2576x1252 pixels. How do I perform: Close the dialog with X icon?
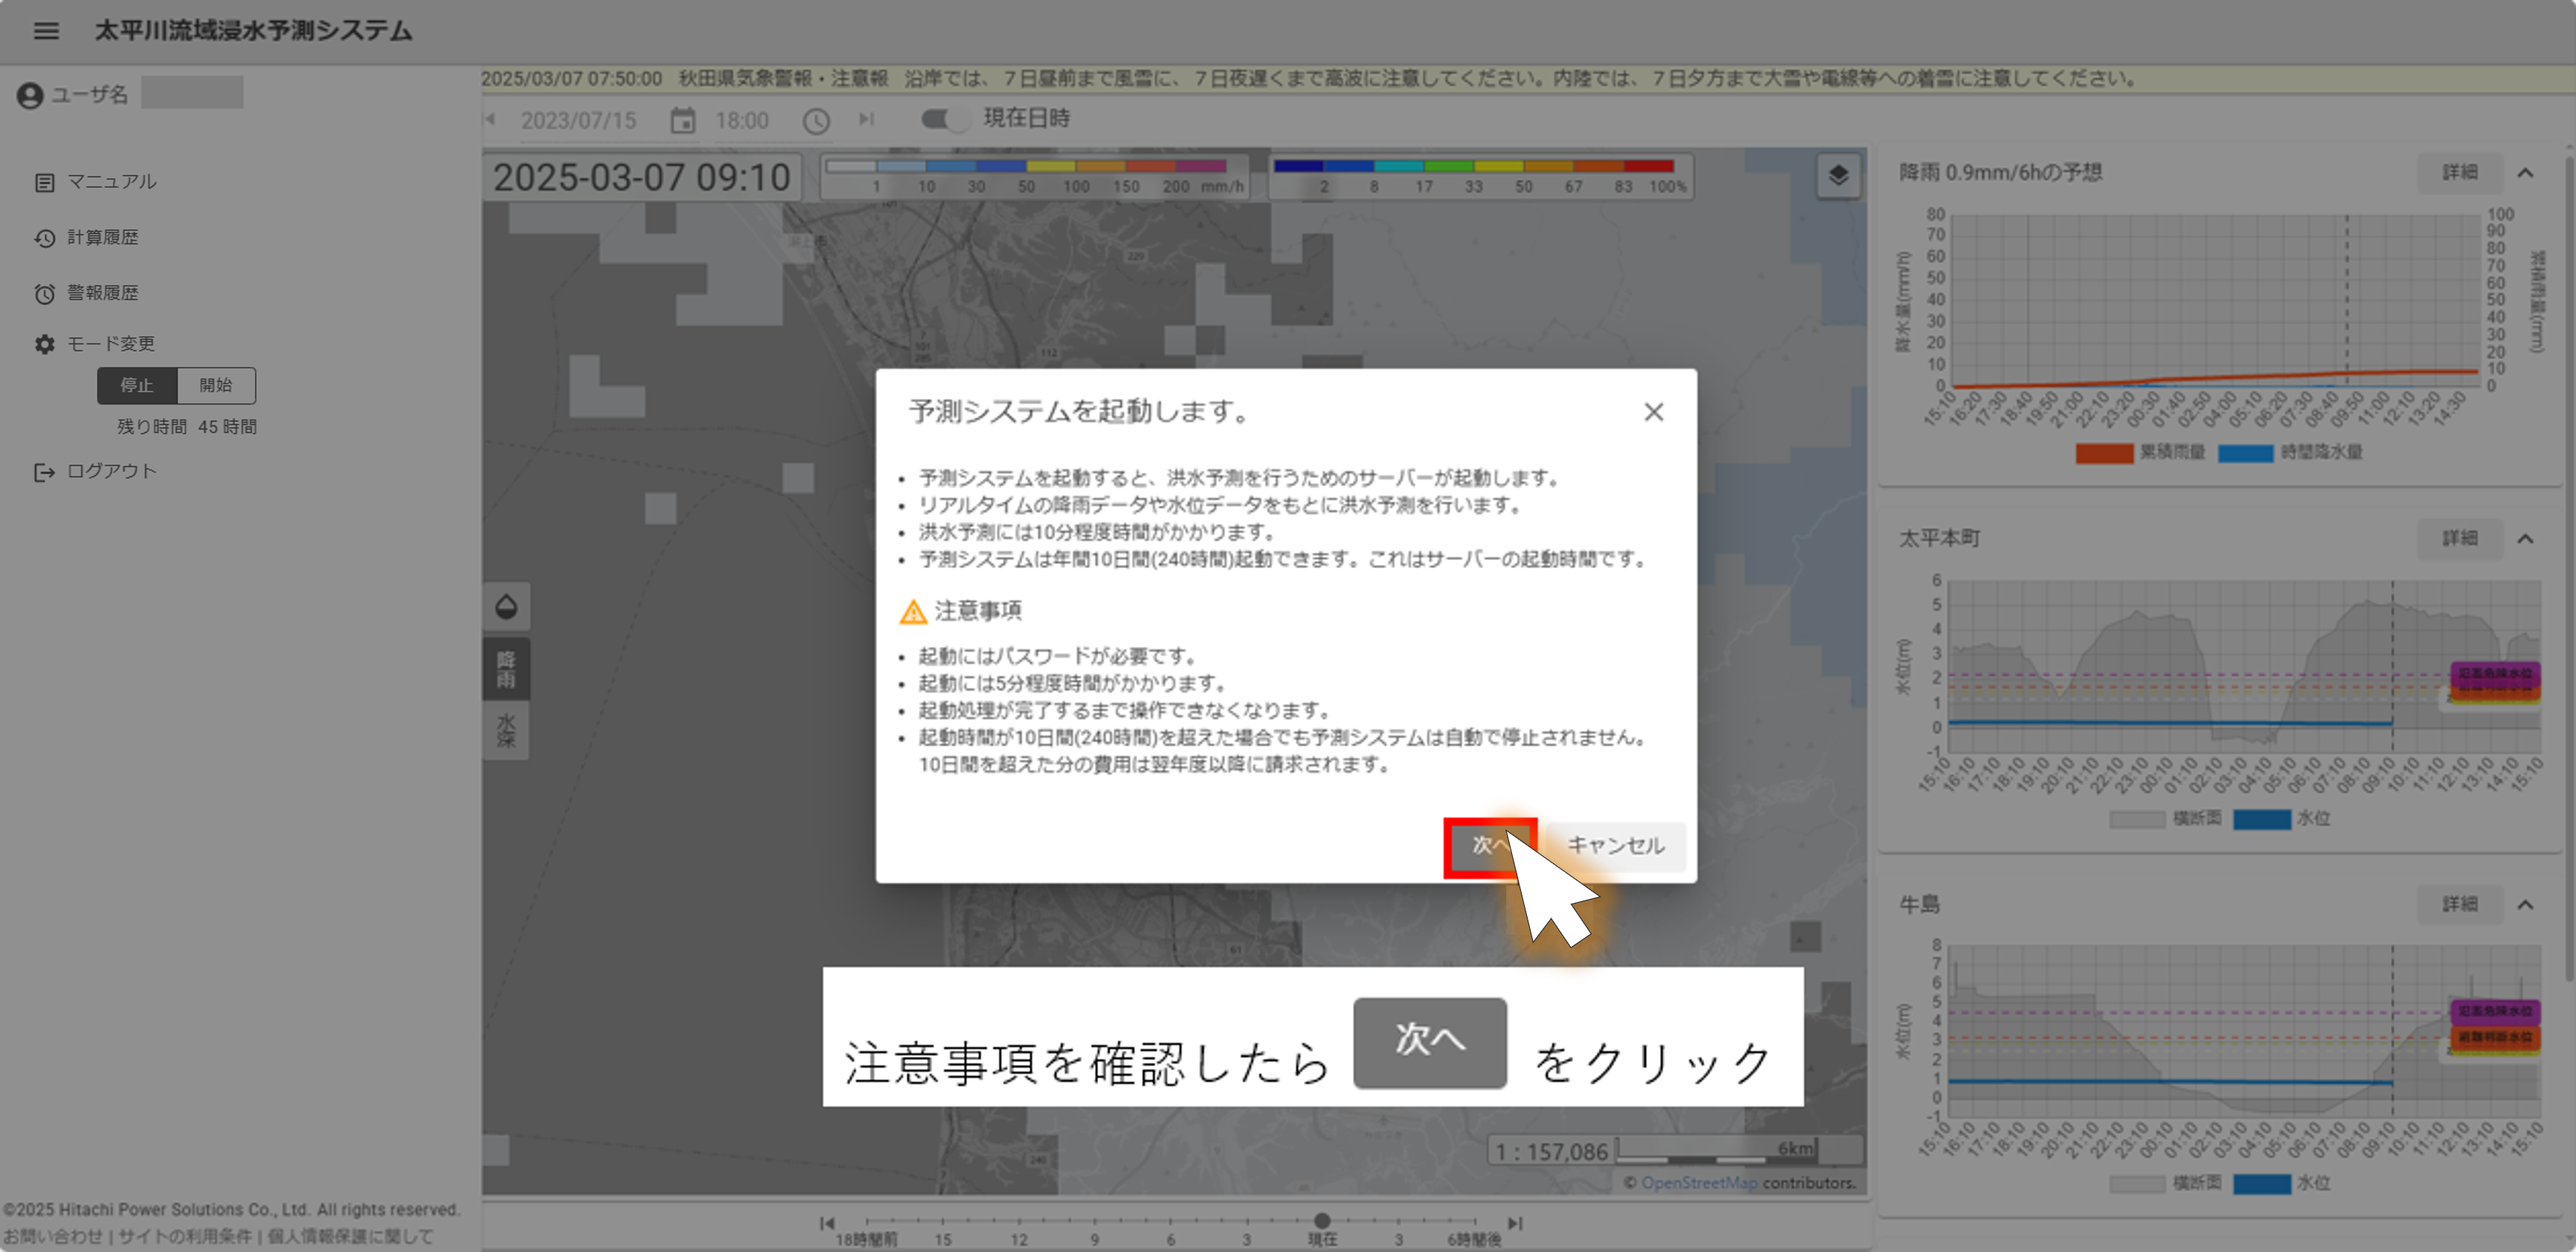click(x=1653, y=412)
